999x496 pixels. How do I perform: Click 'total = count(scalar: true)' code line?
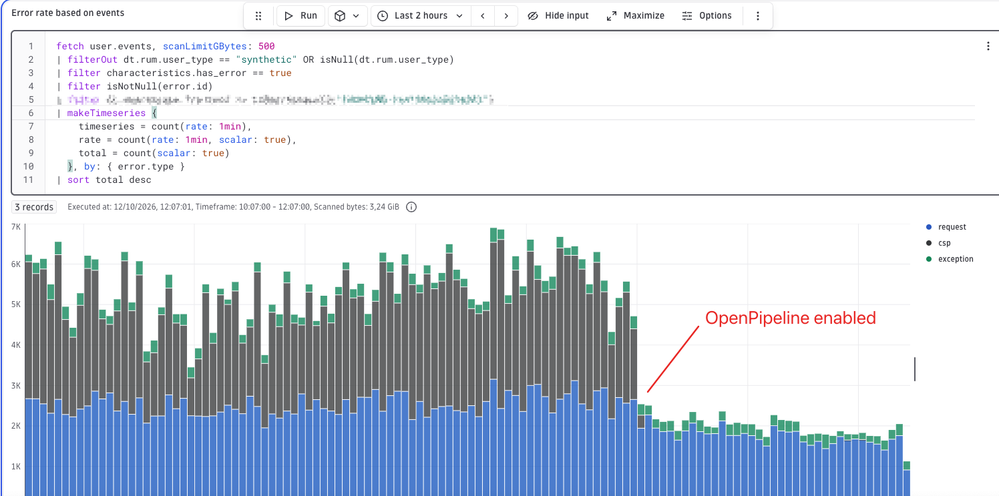[154, 153]
